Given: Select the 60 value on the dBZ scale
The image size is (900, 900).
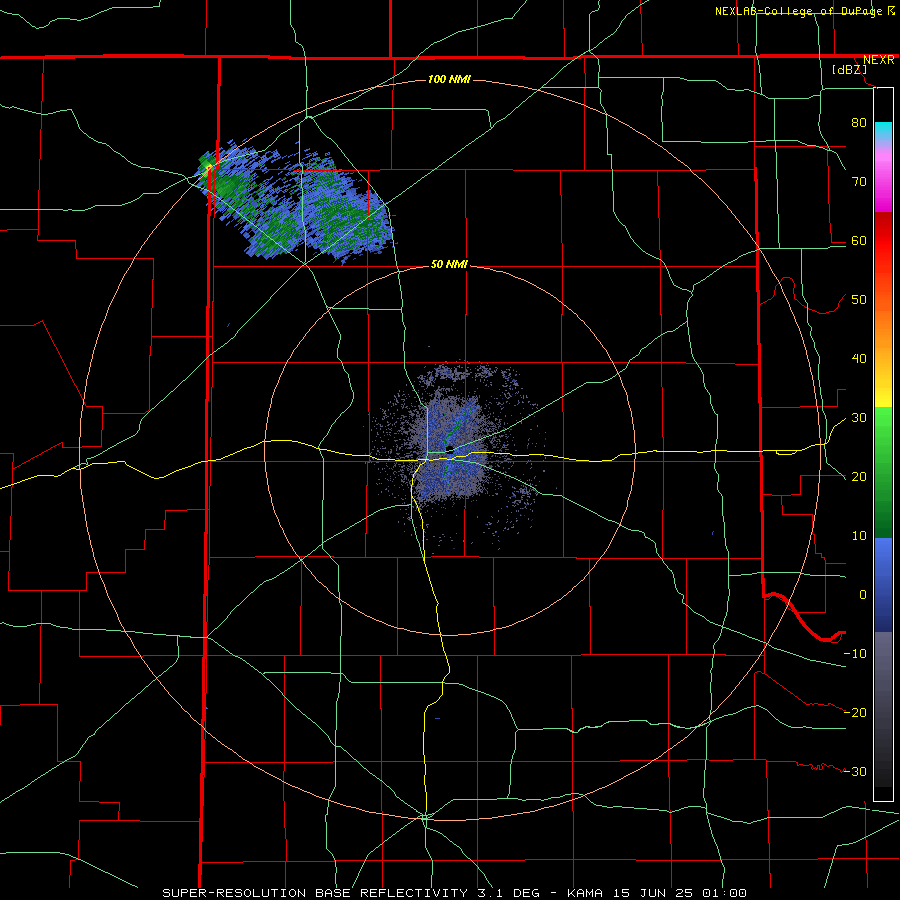Looking at the screenshot, I should click(x=859, y=241).
